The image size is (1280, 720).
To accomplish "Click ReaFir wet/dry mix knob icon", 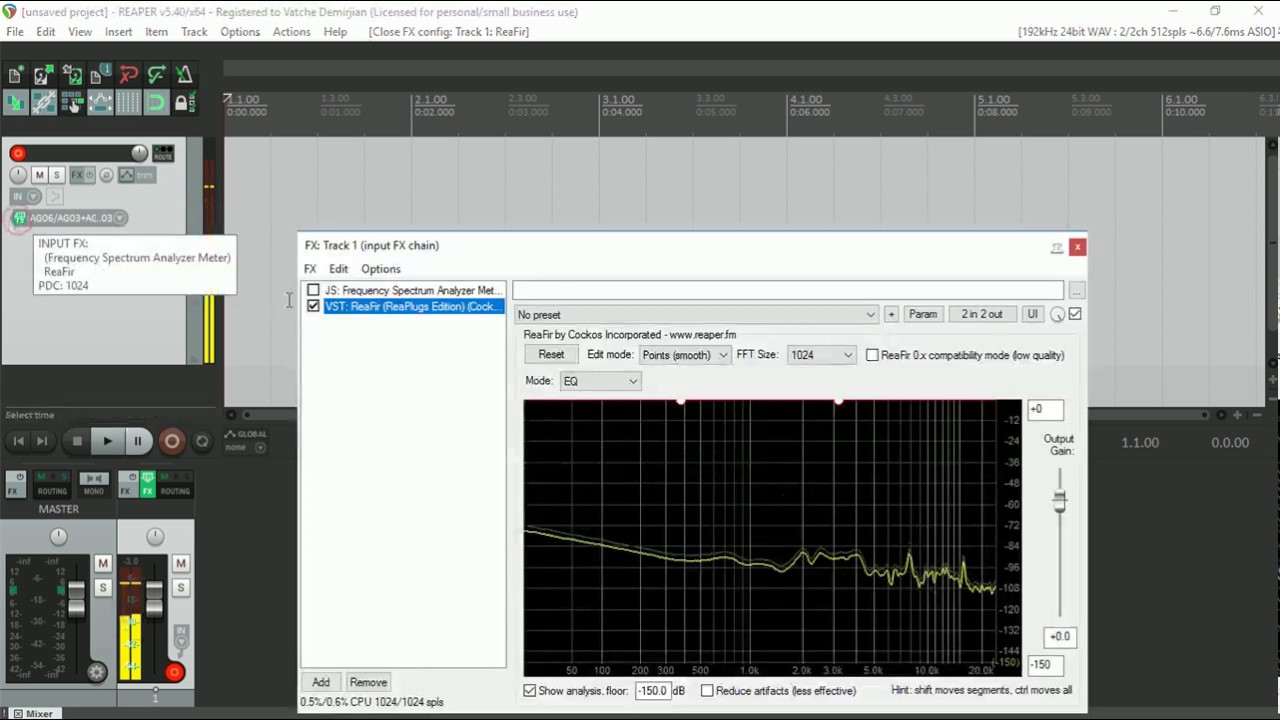I will pos(1057,314).
